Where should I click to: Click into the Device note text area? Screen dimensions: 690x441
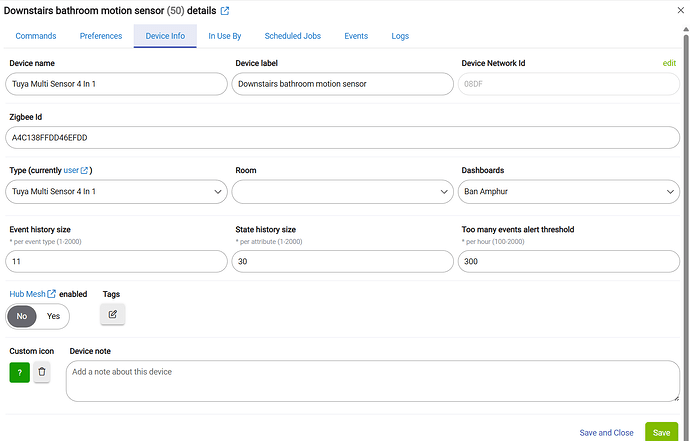pyautogui.click(x=372, y=381)
